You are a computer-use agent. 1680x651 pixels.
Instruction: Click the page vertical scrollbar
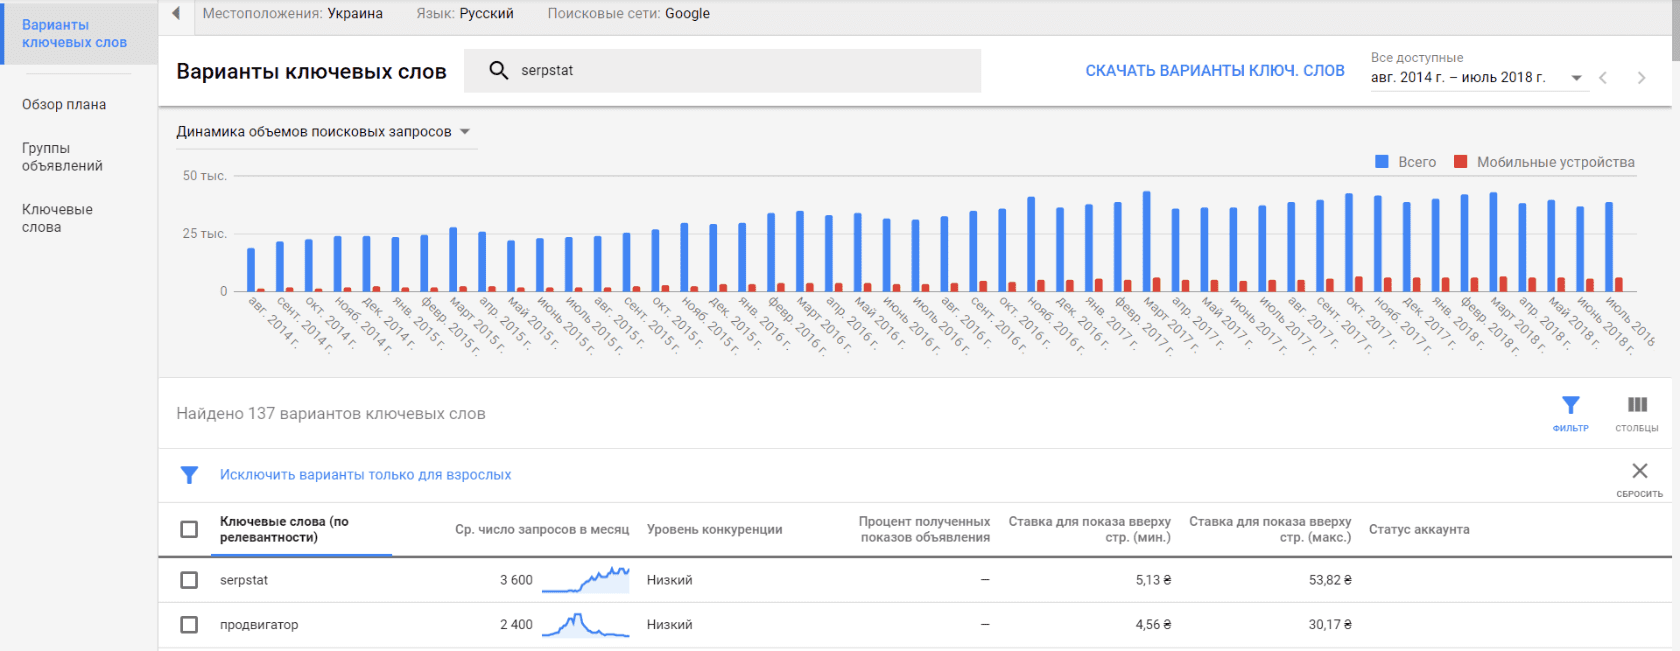[1675, 30]
